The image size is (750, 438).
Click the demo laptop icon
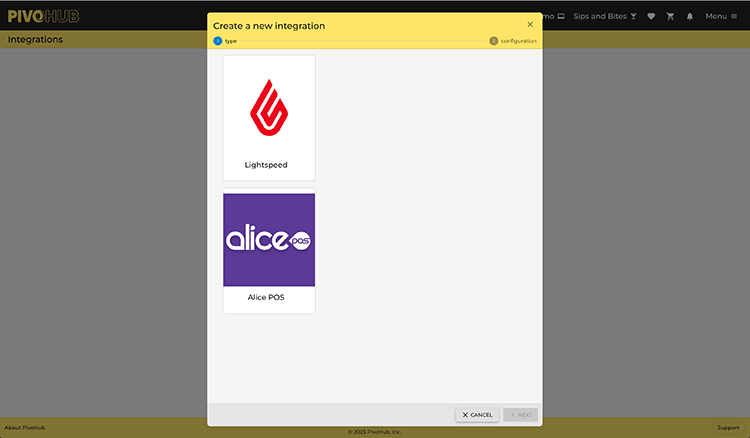click(x=561, y=16)
